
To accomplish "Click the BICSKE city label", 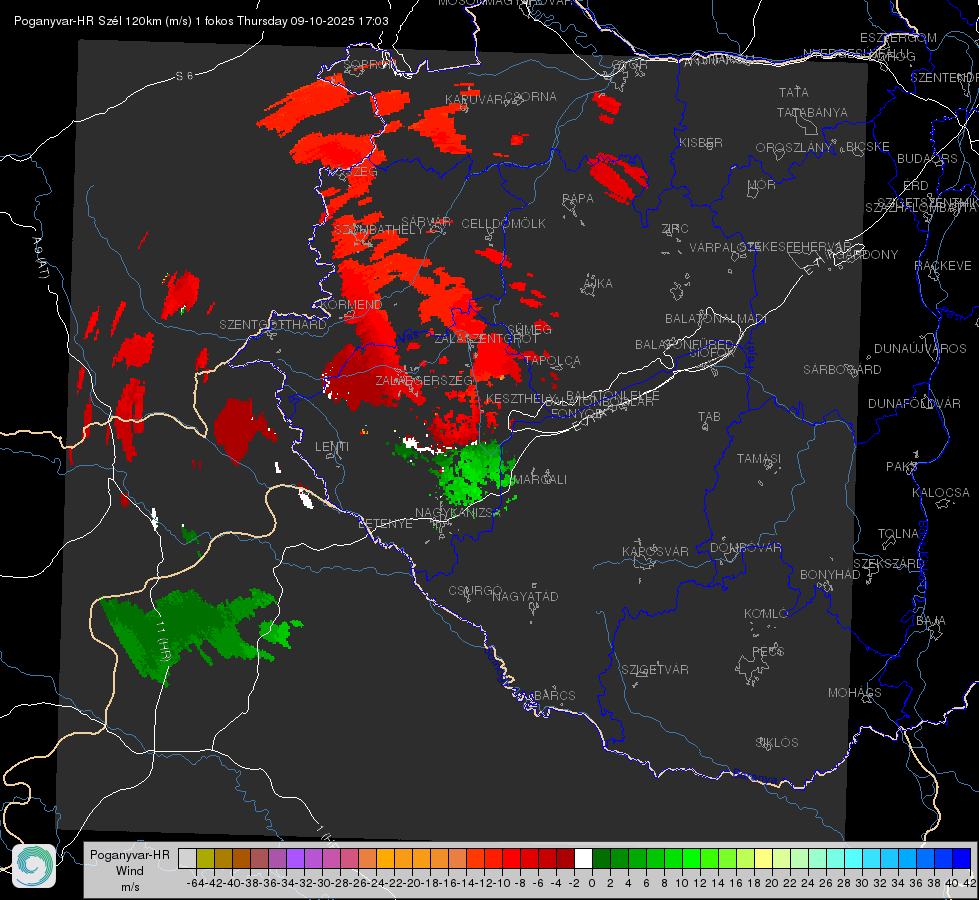I will click(868, 146).
